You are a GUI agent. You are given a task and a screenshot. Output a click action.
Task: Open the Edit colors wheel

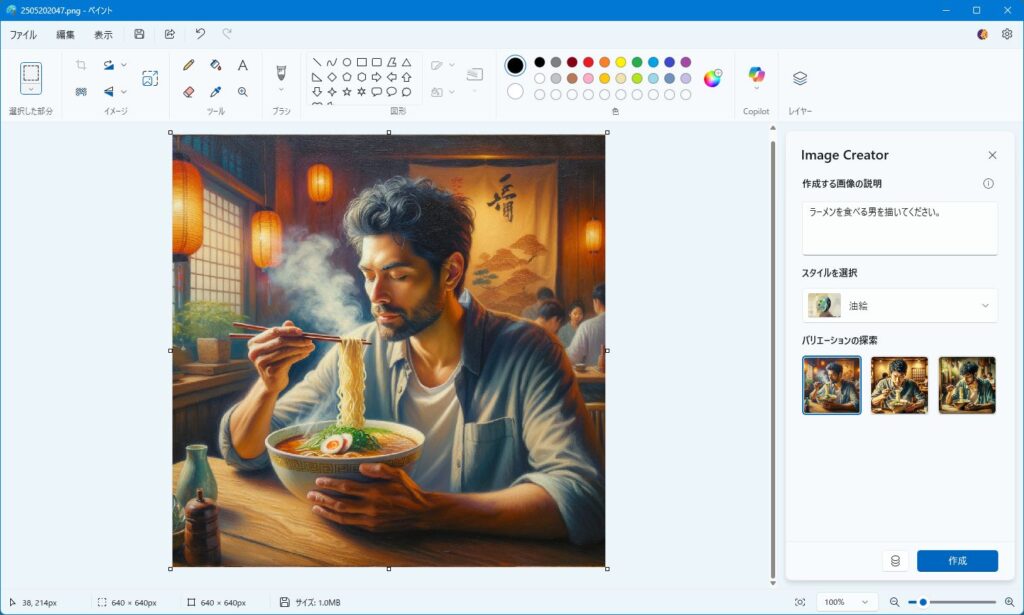(712, 78)
